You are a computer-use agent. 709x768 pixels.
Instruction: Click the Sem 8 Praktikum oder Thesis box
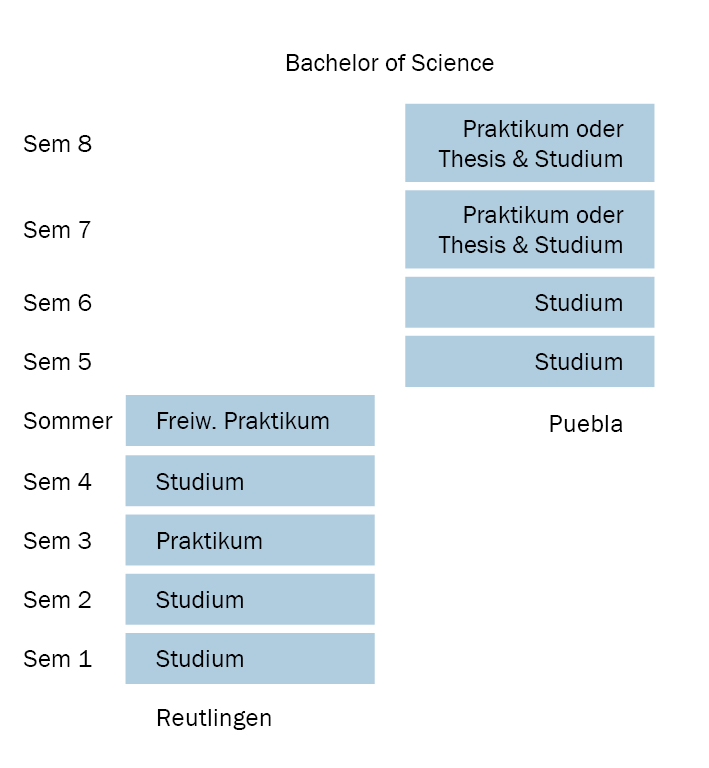click(x=529, y=143)
